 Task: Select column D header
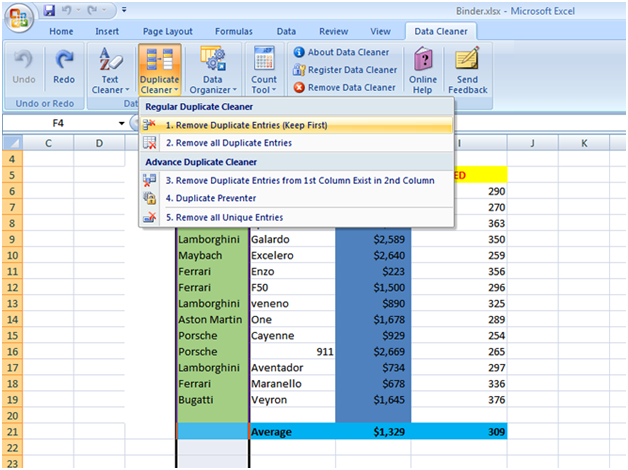99,143
